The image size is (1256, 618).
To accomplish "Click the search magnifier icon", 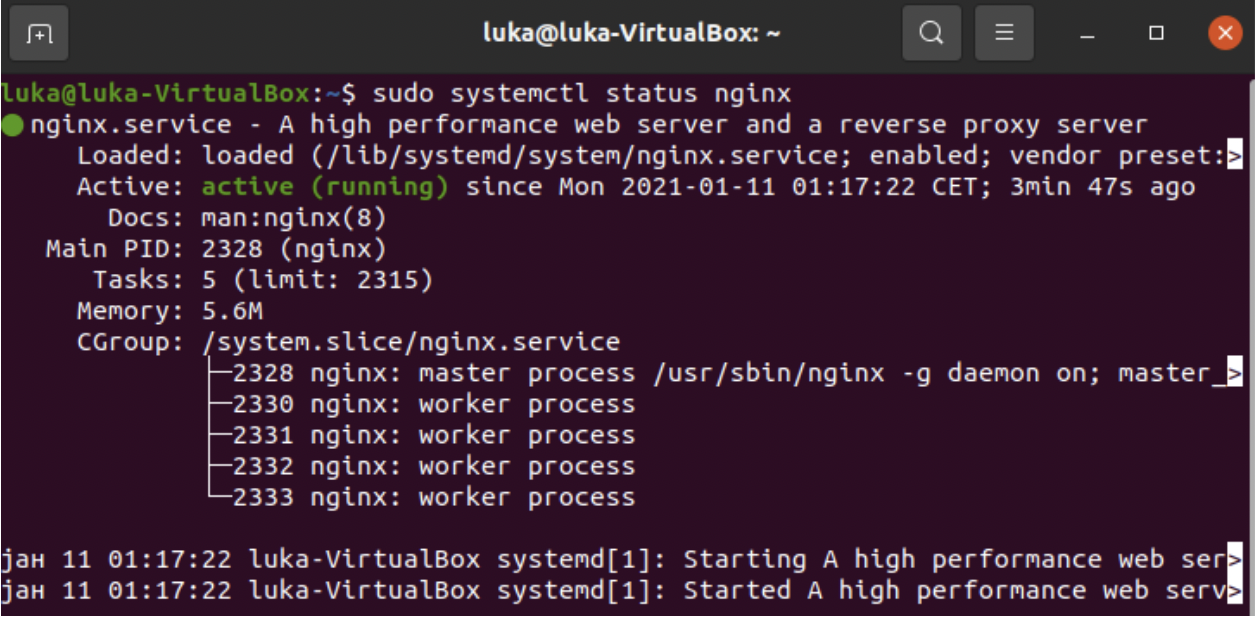I will [931, 34].
